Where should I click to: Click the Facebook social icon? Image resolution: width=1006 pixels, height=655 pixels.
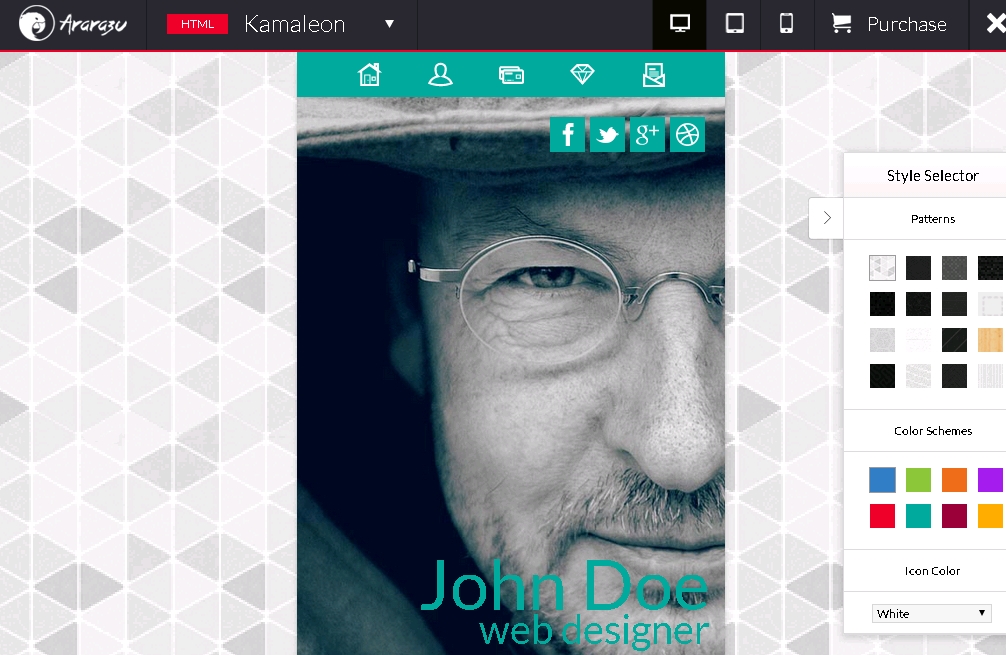567,134
